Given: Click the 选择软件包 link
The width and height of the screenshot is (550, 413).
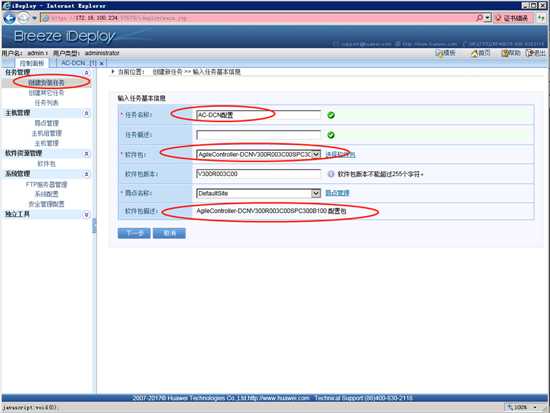Looking at the screenshot, I should point(340,154).
